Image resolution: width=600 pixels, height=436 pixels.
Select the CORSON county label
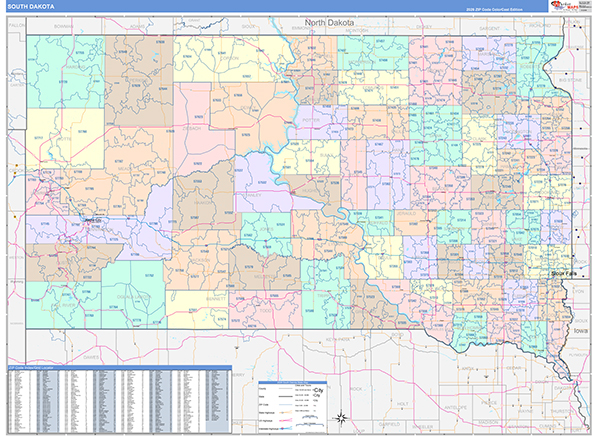229,58
